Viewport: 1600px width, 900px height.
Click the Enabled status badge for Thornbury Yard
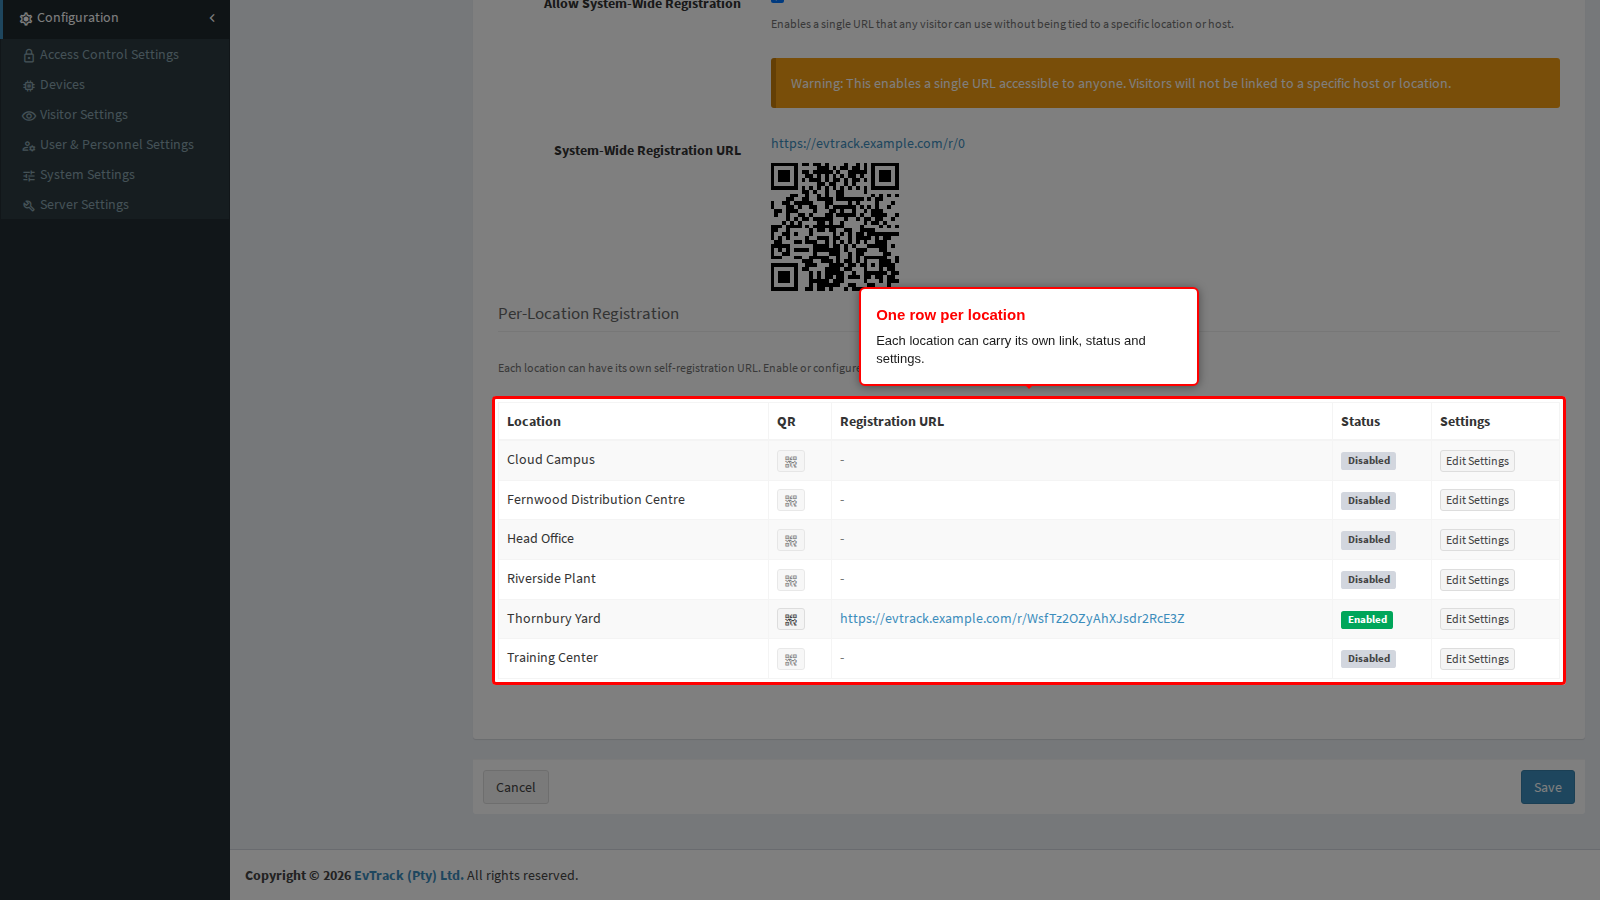1367,620
